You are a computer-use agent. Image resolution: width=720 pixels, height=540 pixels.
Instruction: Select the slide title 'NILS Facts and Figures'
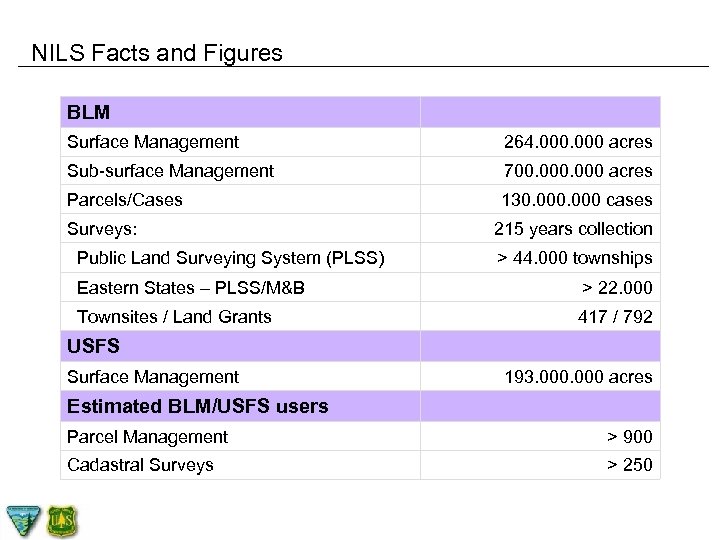pyautogui.click(x=157, y=53)
